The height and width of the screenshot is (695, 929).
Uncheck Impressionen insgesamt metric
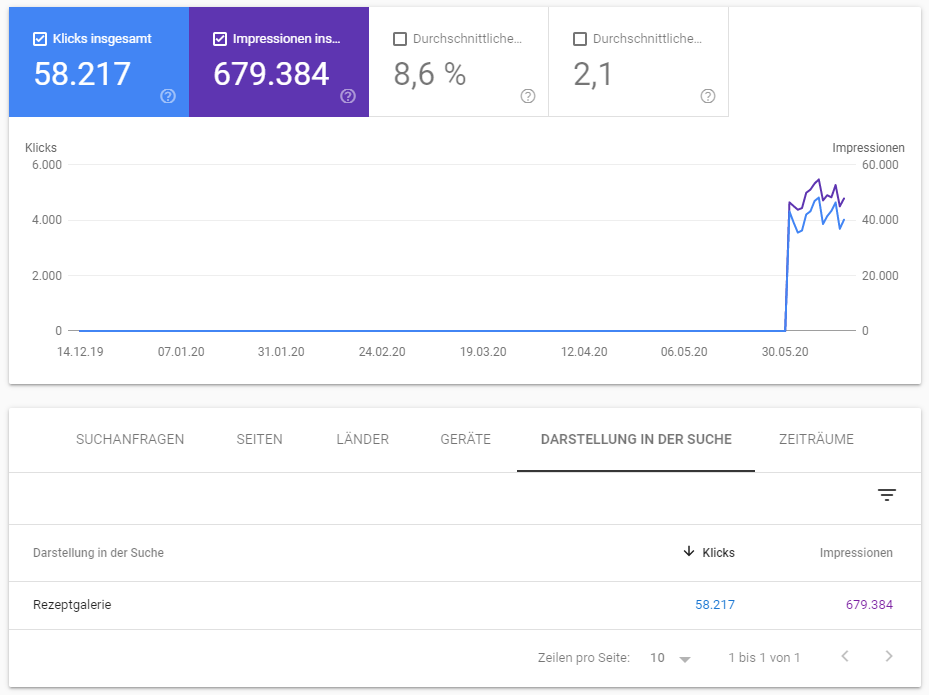click(220, 38)
